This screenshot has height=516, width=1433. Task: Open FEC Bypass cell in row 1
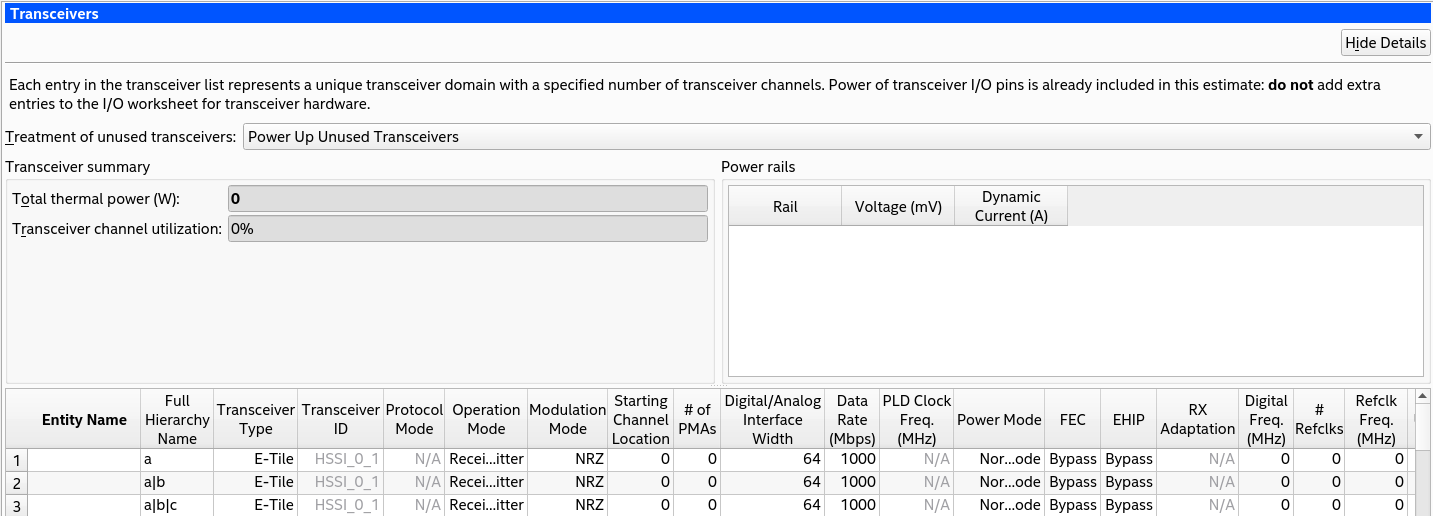click(1072, 459)
